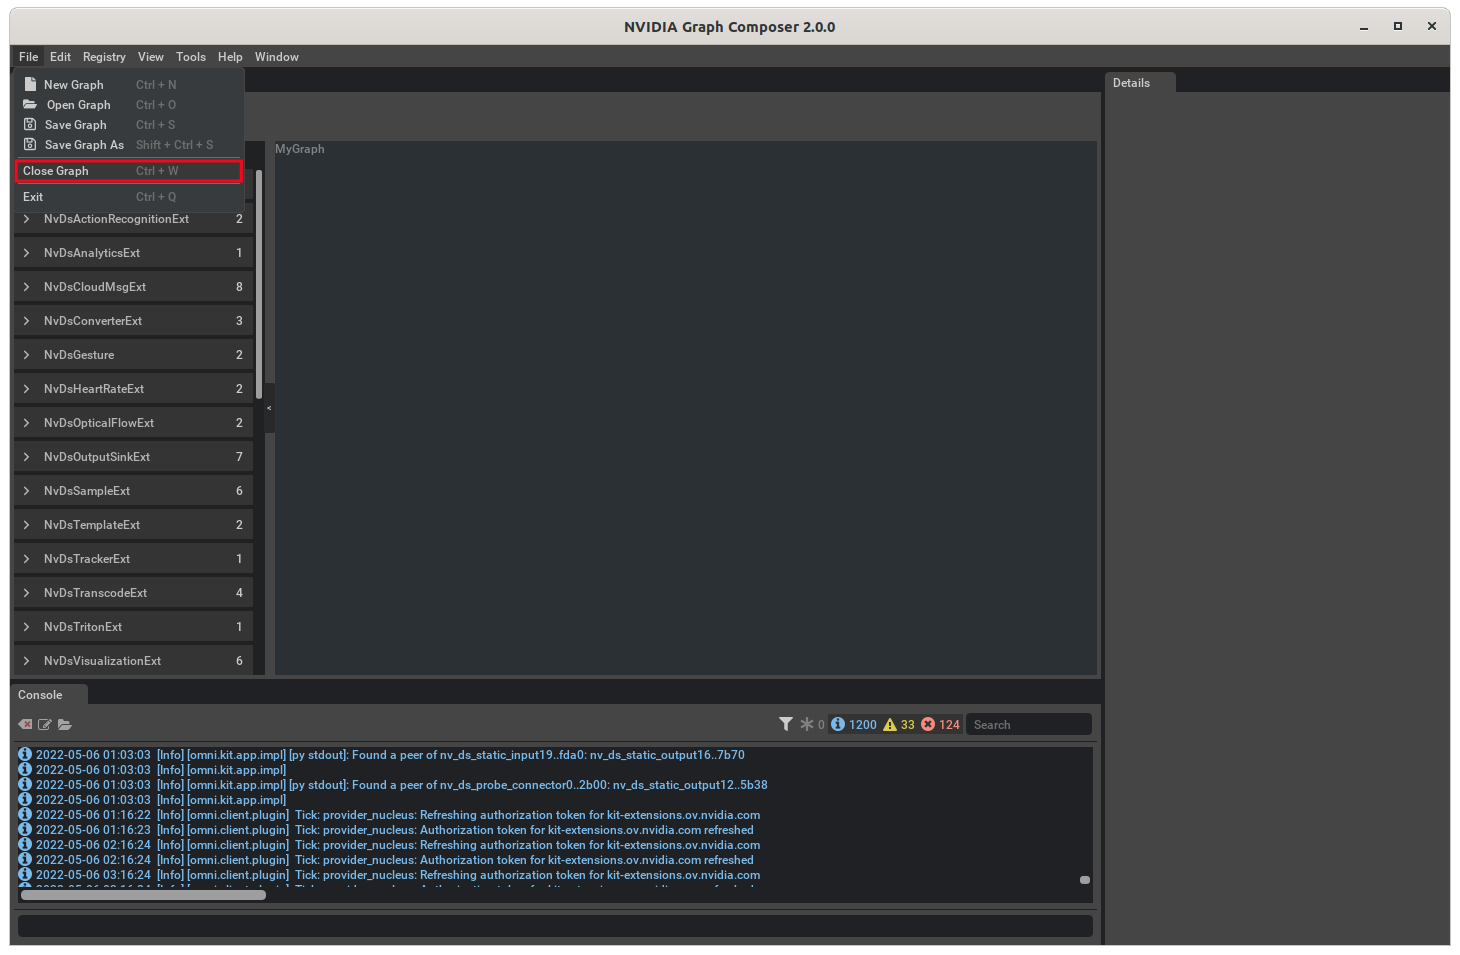The height and width of the screenshot is (955, 1460).
Task: Clear the console output
Action: (x=24, y=724)
